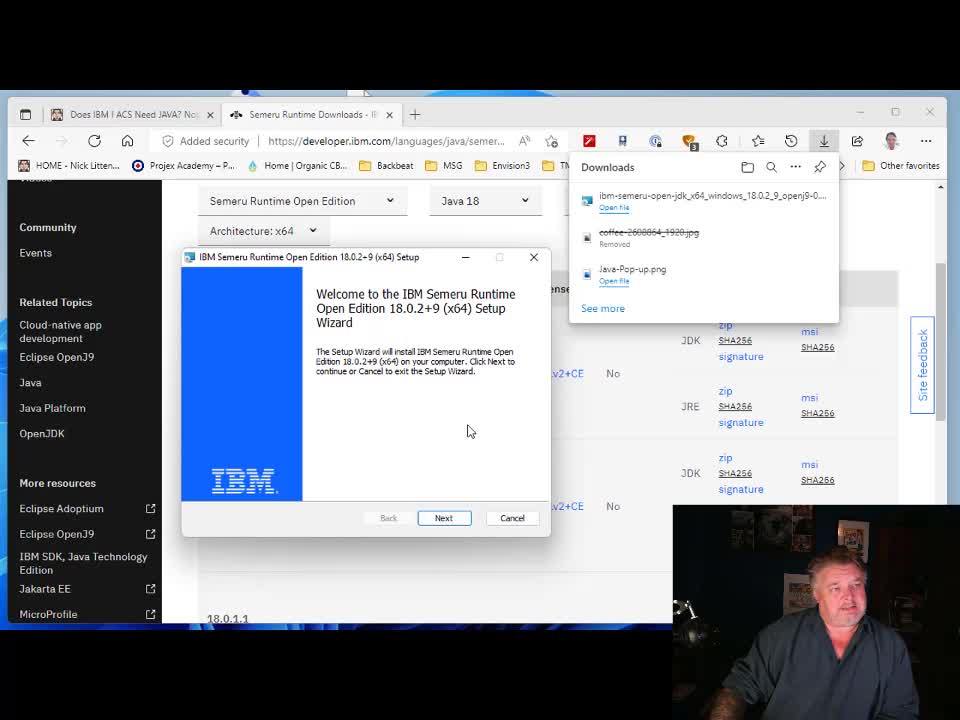Viewport: 960px width, 720px height.
Task: Open Jakarta EE external link icon
Action: (x=151, y=588)
